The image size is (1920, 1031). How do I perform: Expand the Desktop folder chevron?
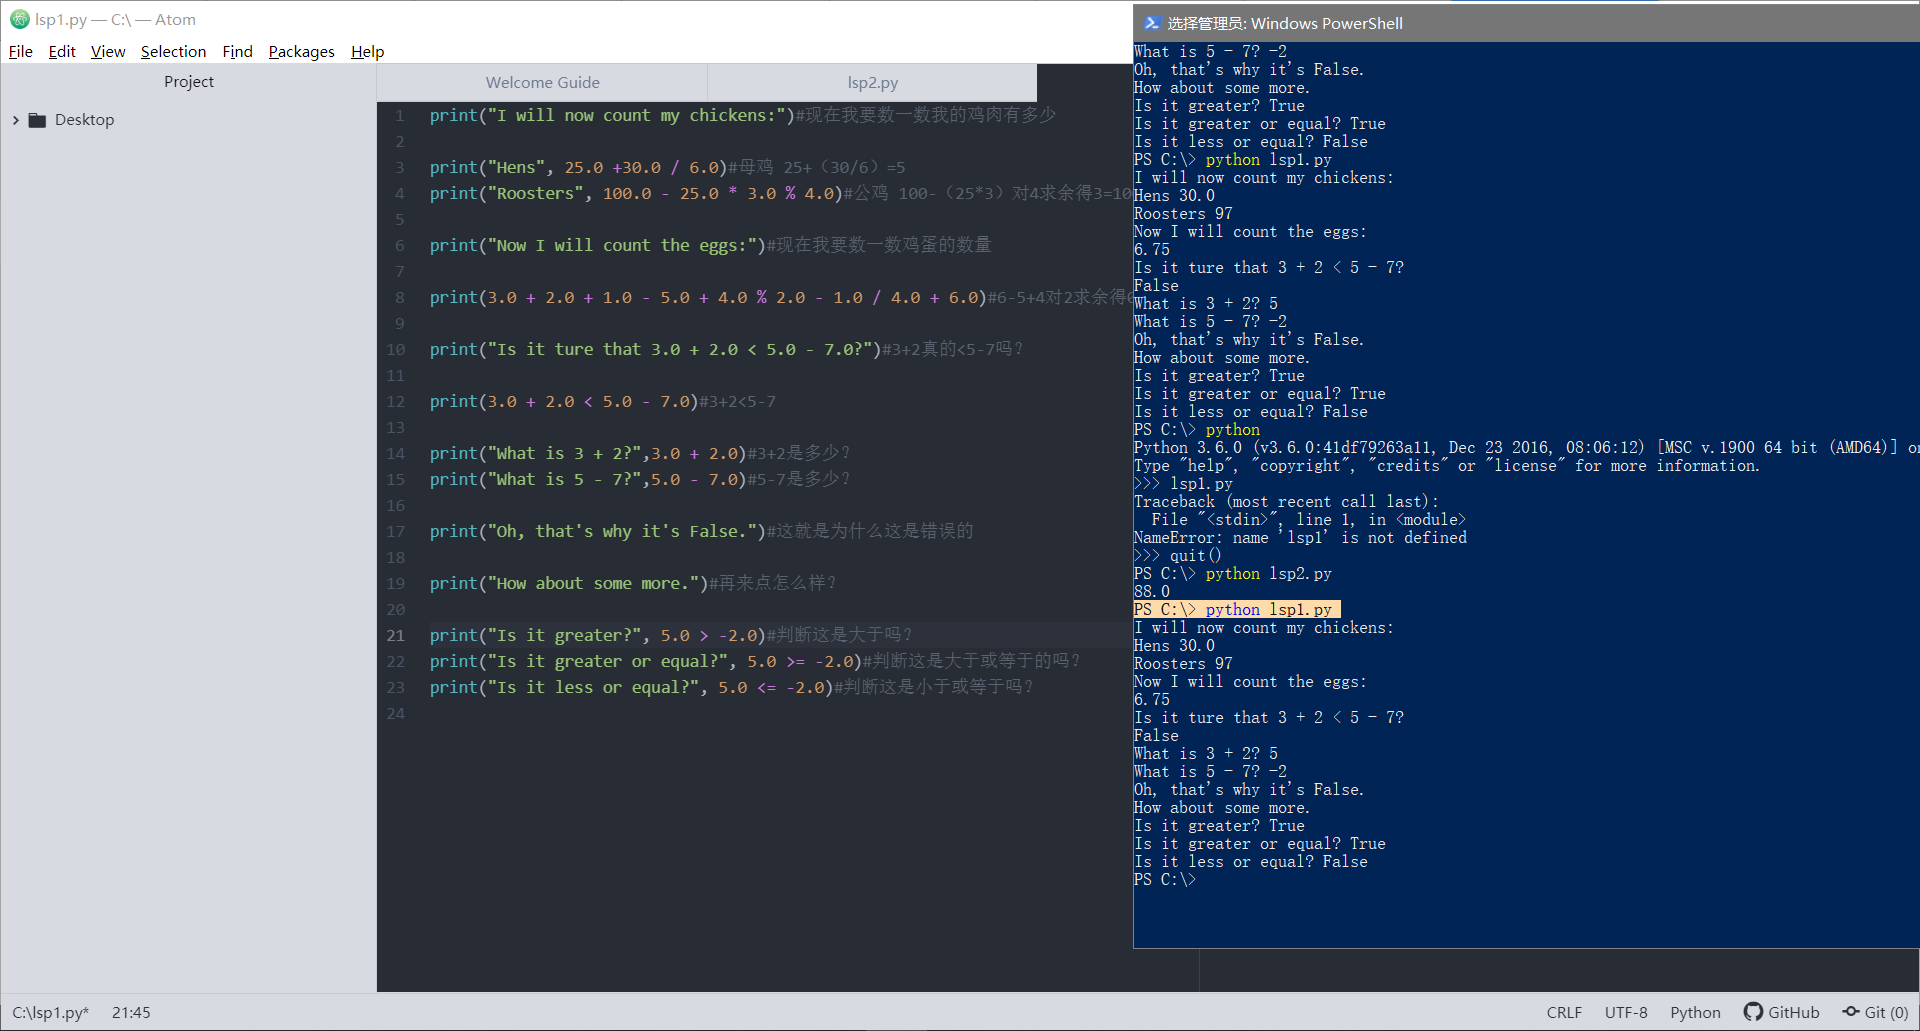coord(15,120)
